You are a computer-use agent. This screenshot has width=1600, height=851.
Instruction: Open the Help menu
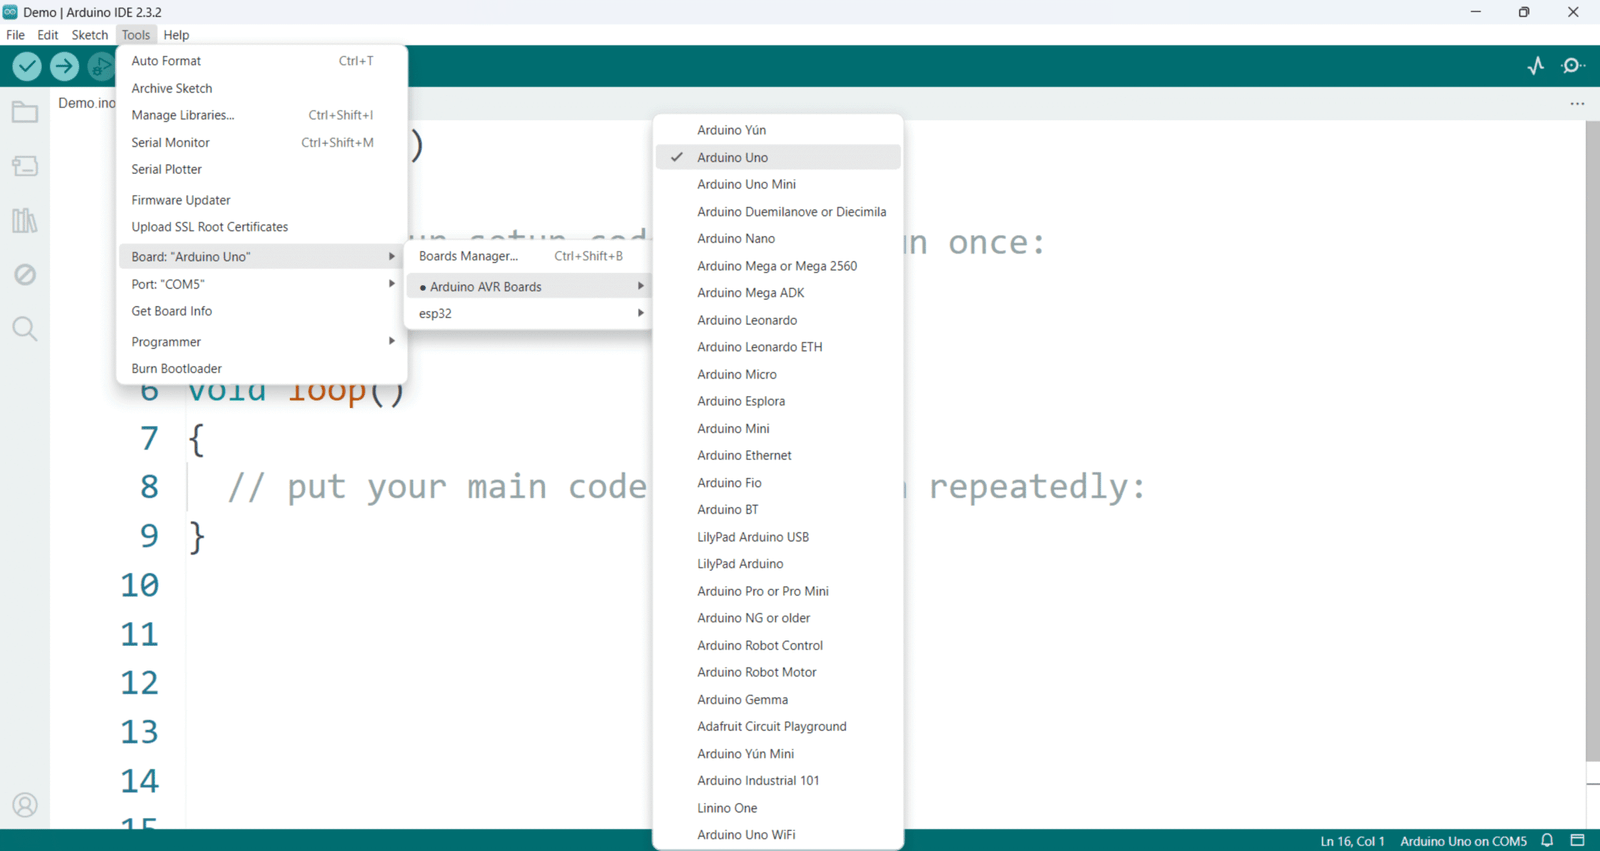click(x=176, y=35)
